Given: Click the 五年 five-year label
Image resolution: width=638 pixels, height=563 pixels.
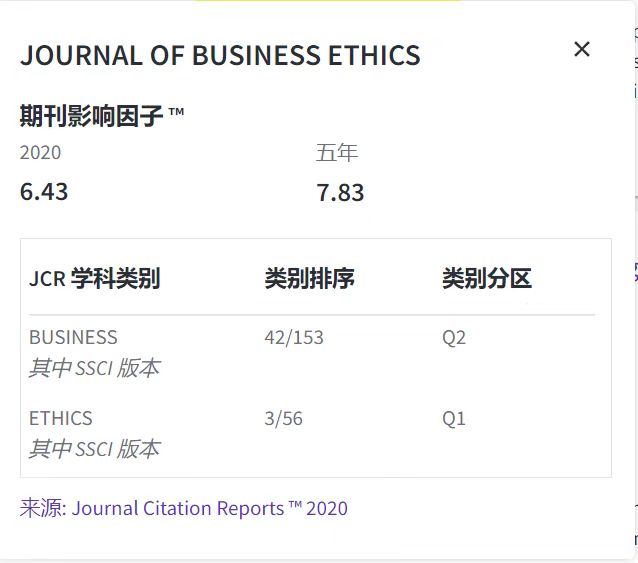Looking at the screenshot, I should [337, 153].
